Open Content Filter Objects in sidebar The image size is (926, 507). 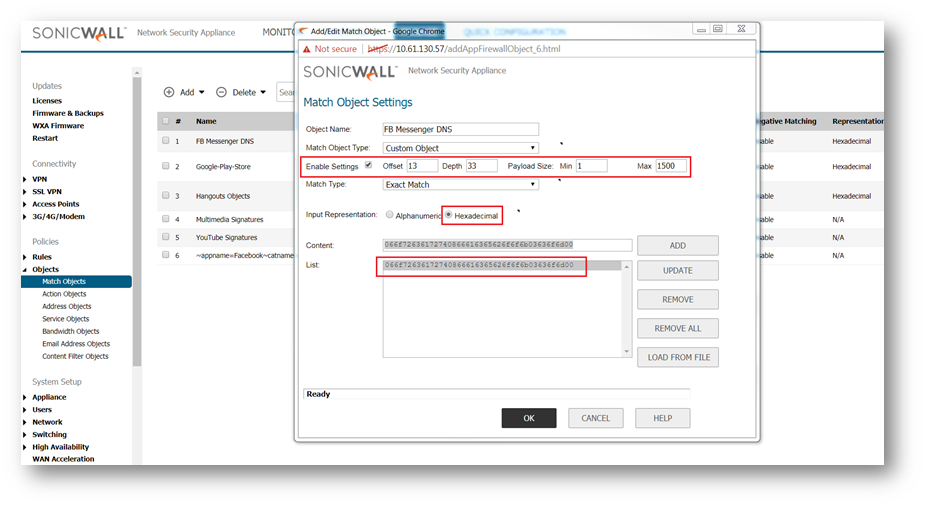(75, 356)
